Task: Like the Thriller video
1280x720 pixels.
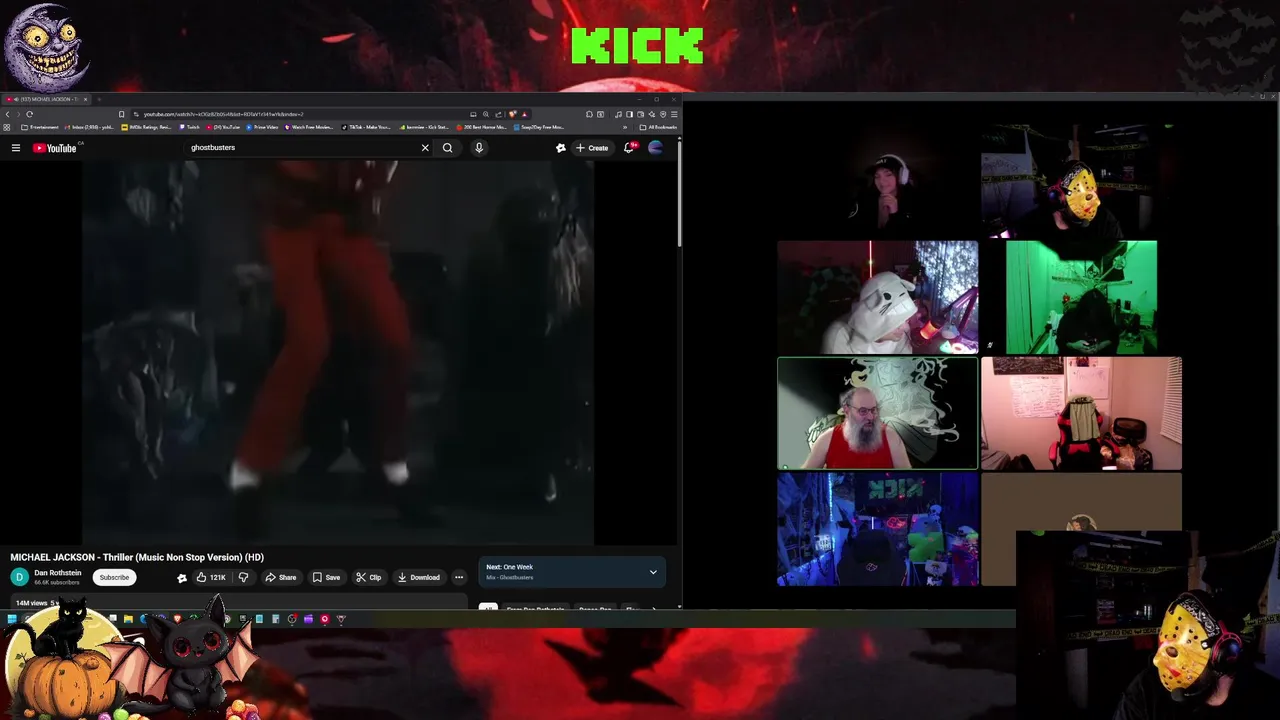Action: (211, 577)
